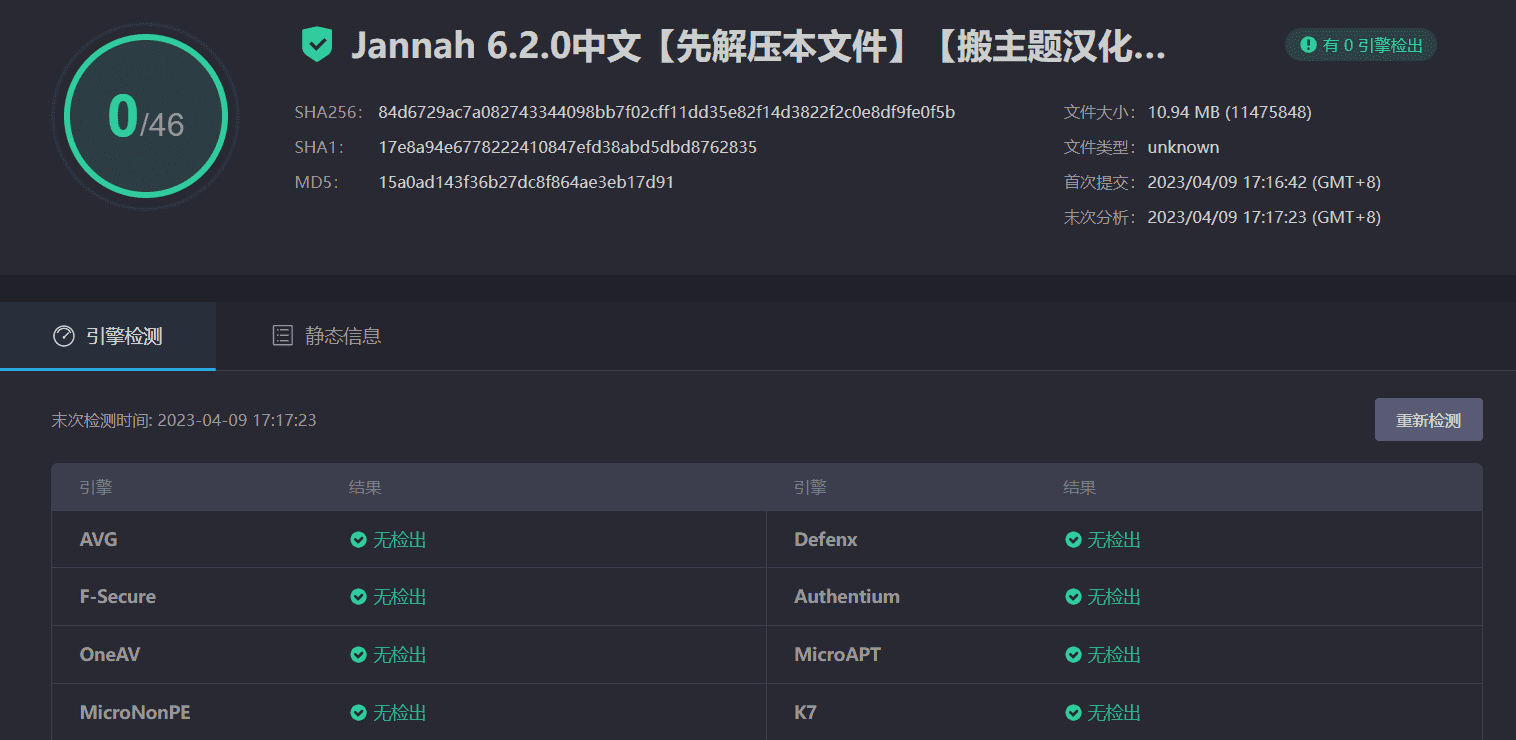Viewport: 1516px width, 740px height.
Task: Click first submission time 17:16:42 (GMT+8)
Action: [x=1264, y=182]
